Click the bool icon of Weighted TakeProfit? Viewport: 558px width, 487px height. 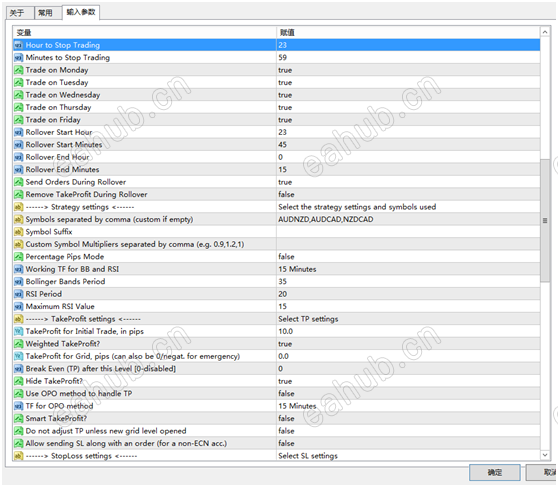click(x=19, y=344)
